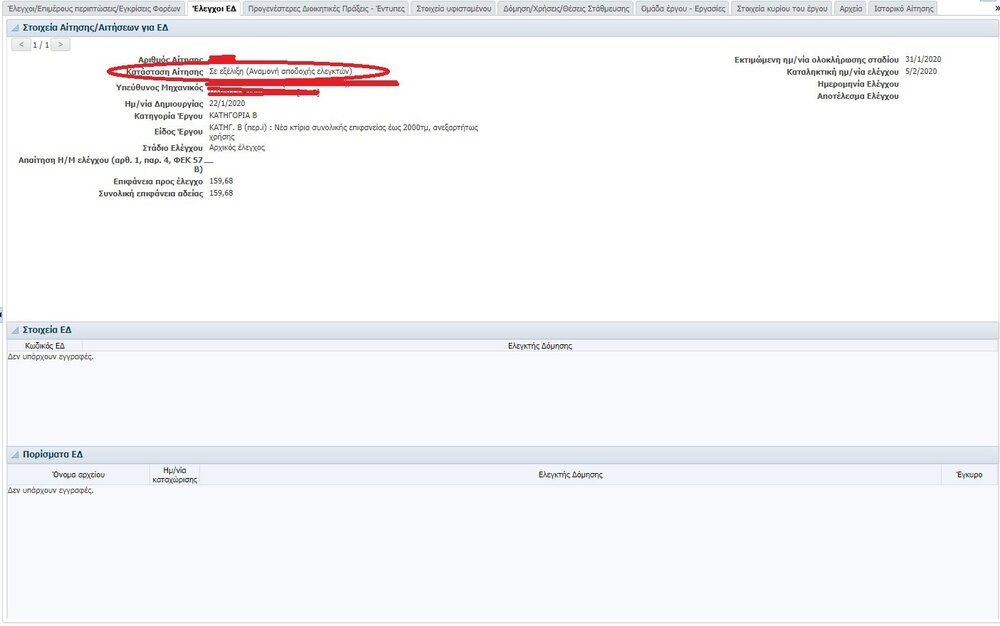The width and height of the screenshot is (1000, 626).
Task: Open the Αρχεία tab
Action: (x=850, y=8)
